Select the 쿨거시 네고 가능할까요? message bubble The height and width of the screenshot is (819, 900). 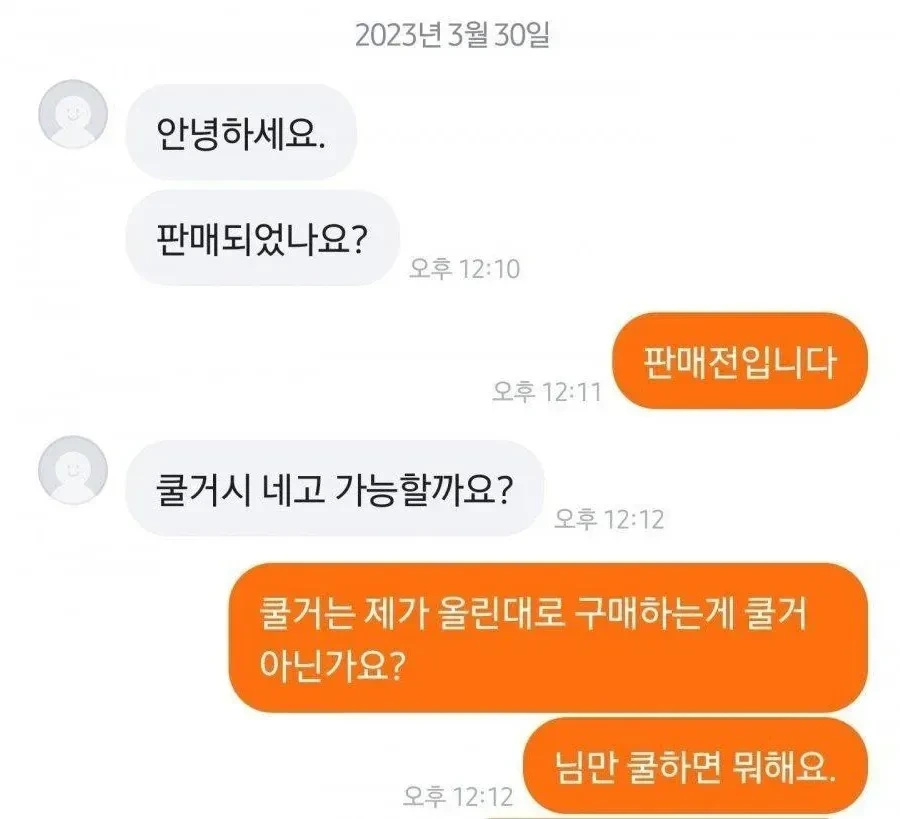pyautogui.click(x=335, y=488)
